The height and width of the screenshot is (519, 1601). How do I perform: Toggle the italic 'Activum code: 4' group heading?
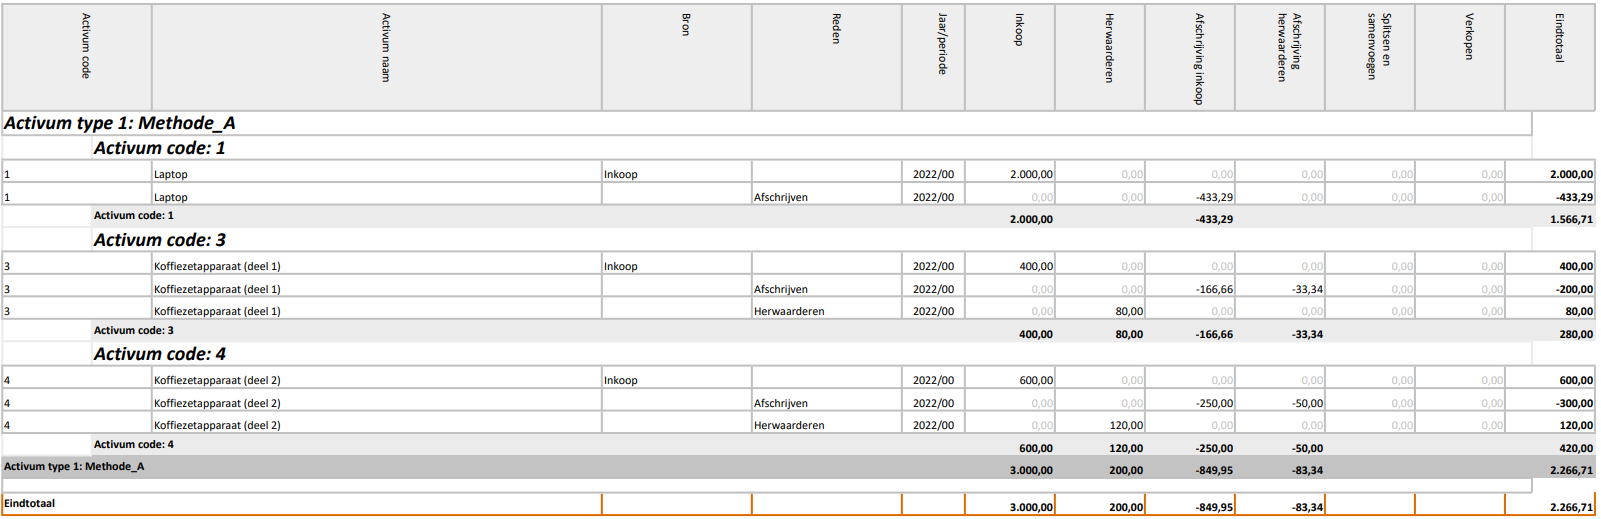pos(159,354)
